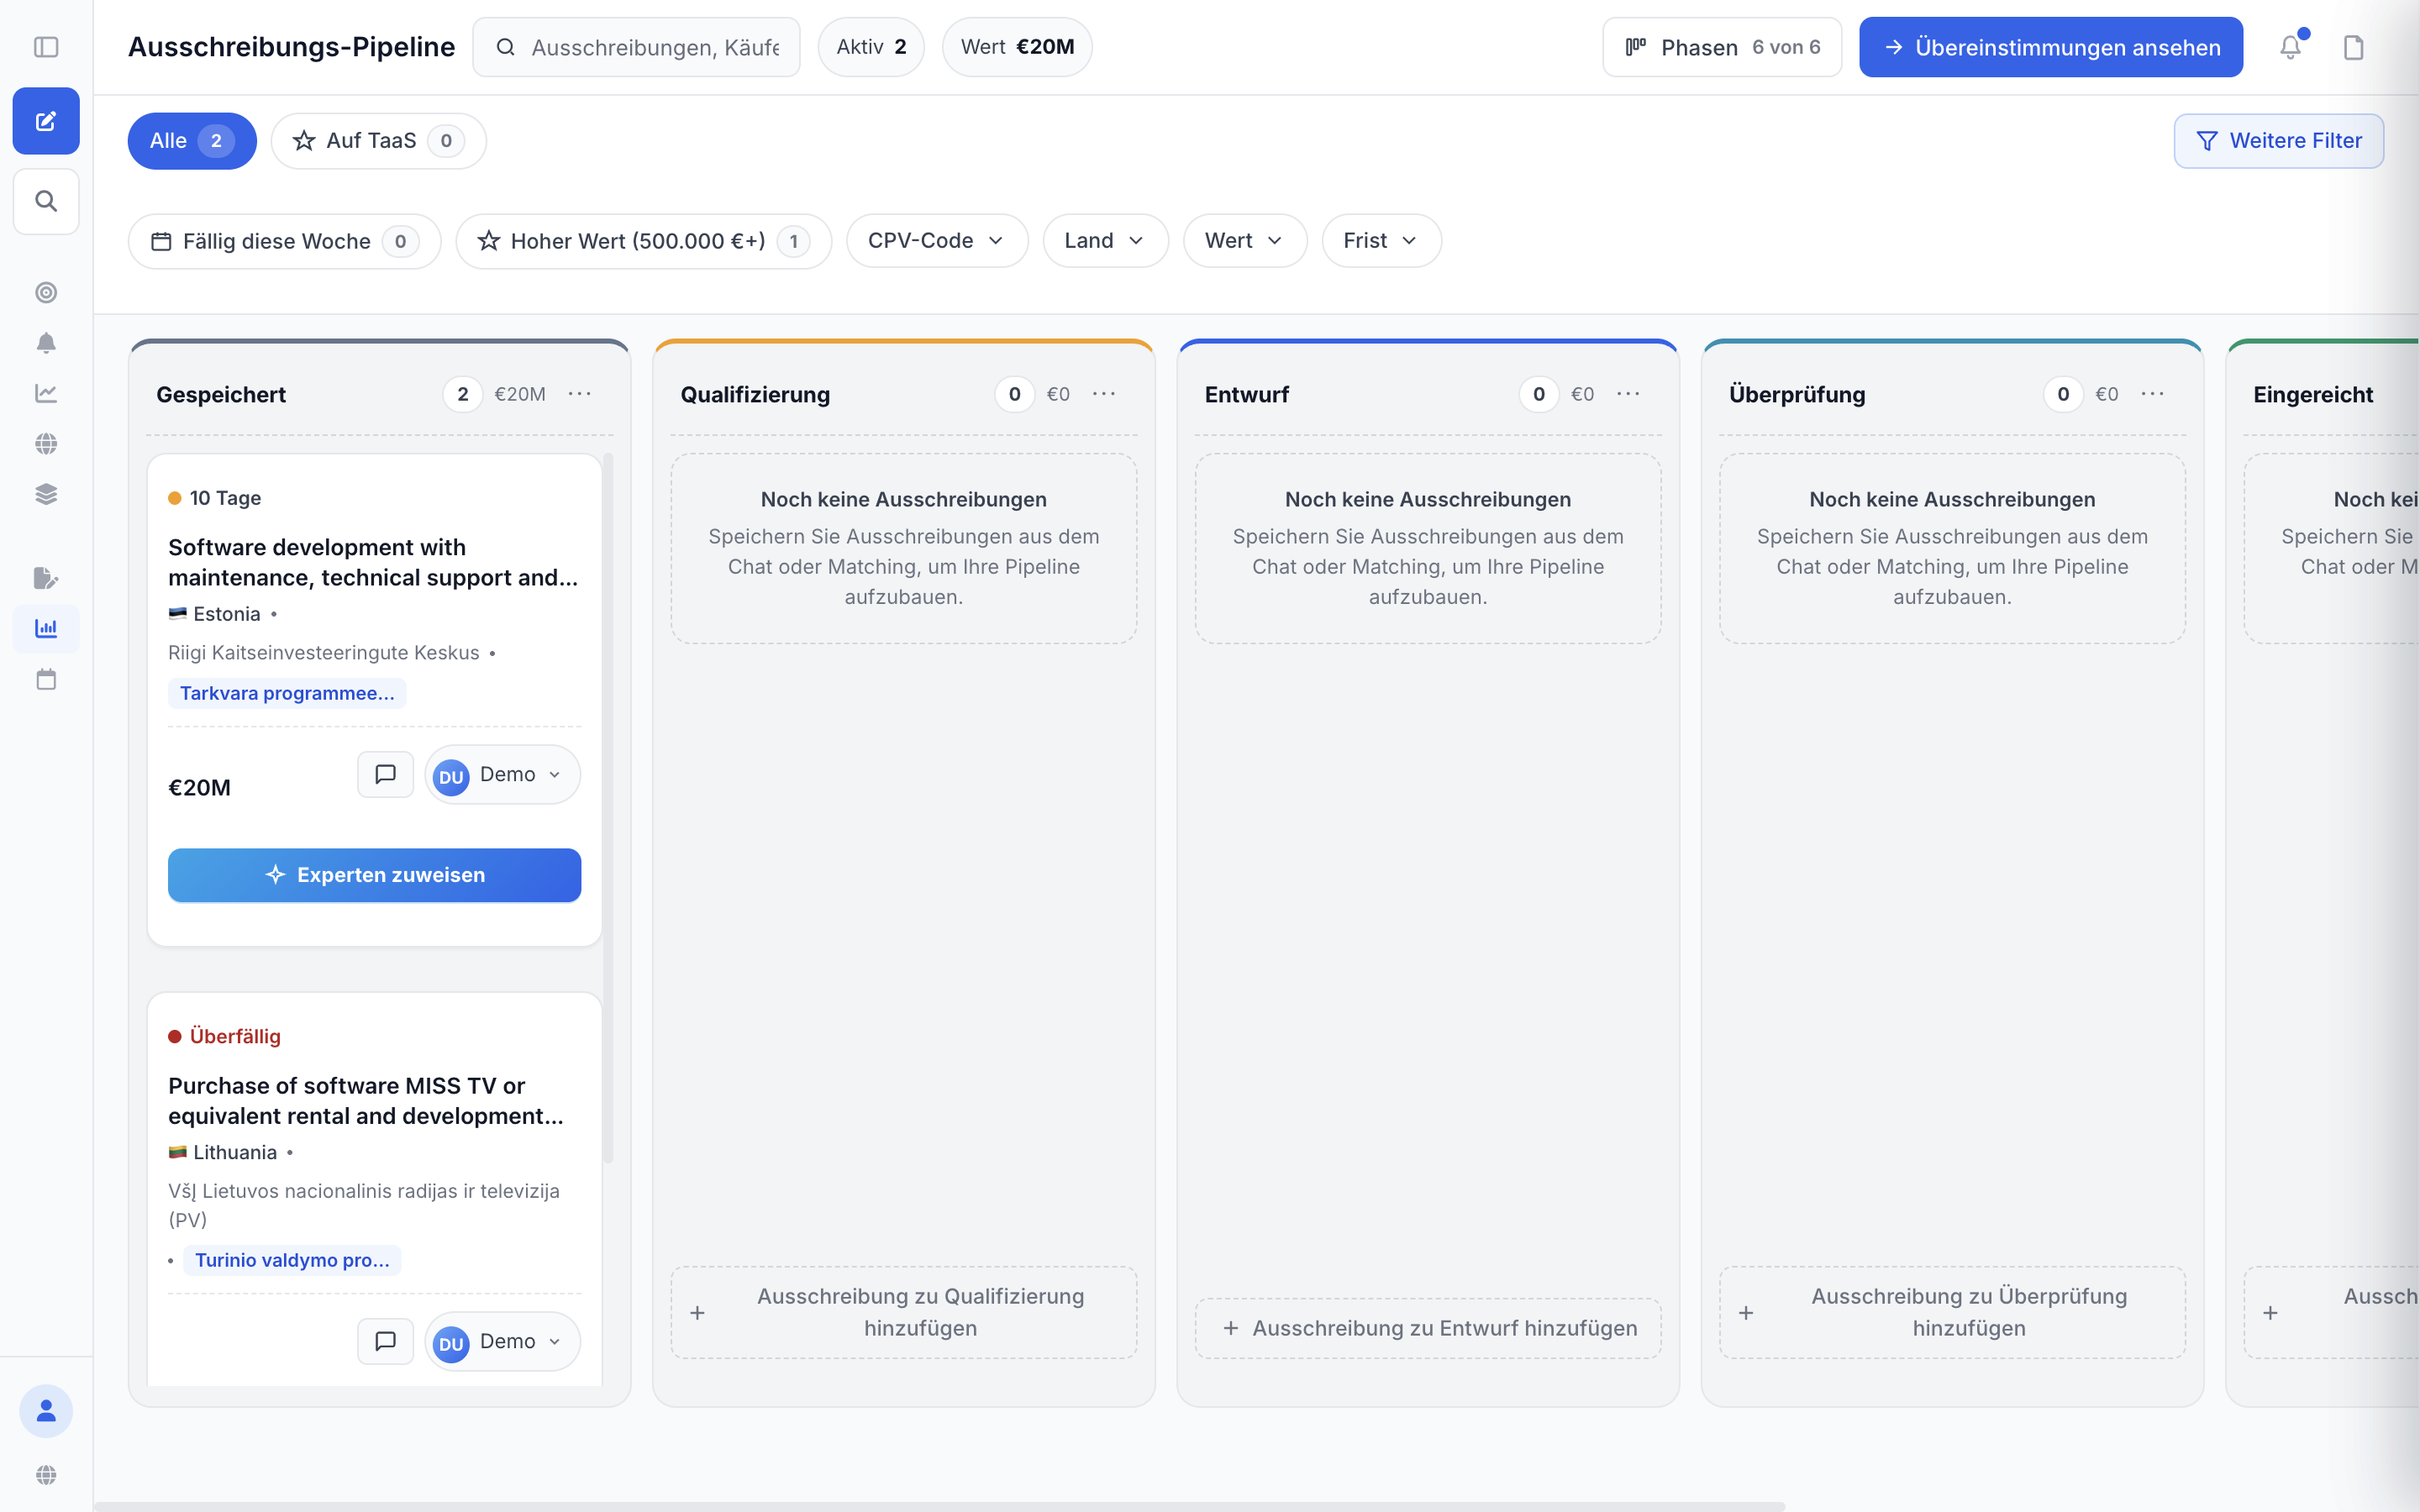Screen dimensions: 2420x1512
Task: Click the Gespeichert column heading
Action: (x=221, y=395)
